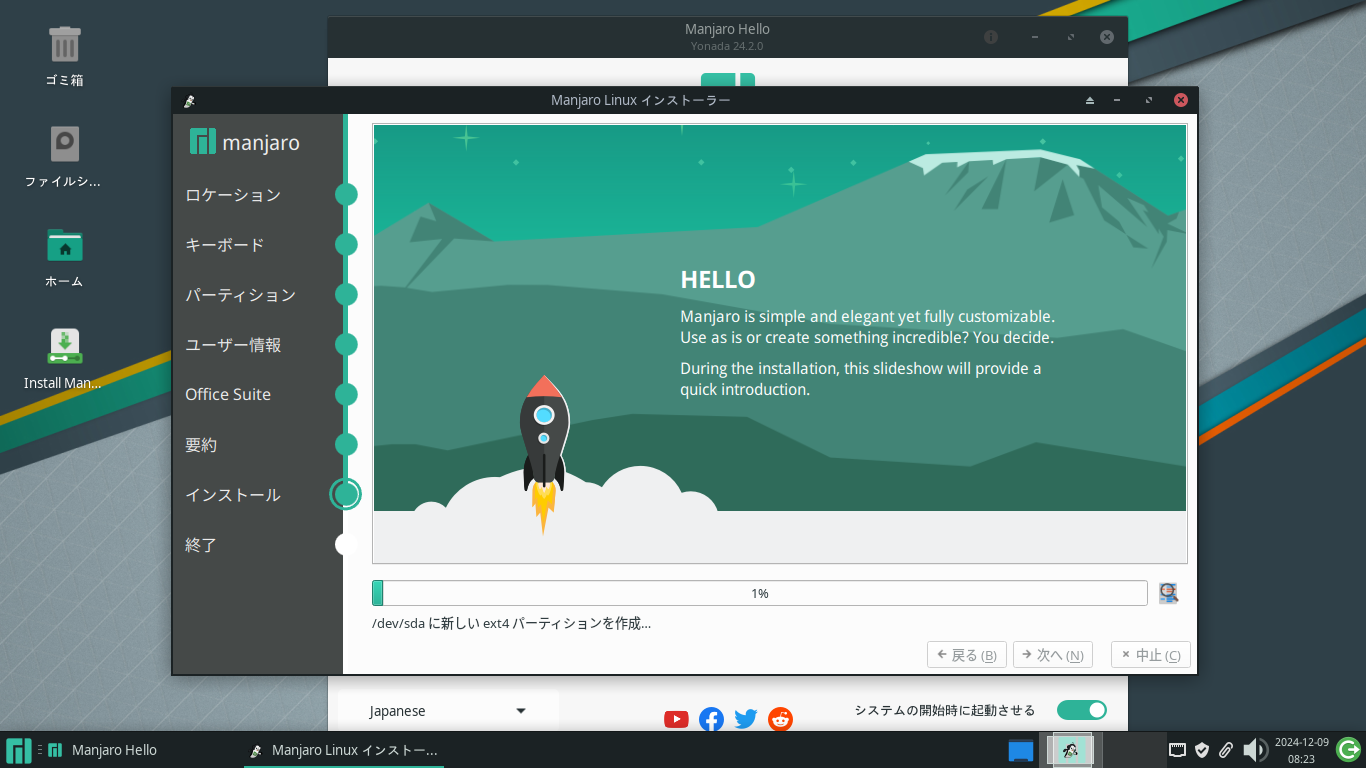Minimize the Manjaro Linux インストーラー window
The image size is (1366, 768).
[x=1117, y=100]
